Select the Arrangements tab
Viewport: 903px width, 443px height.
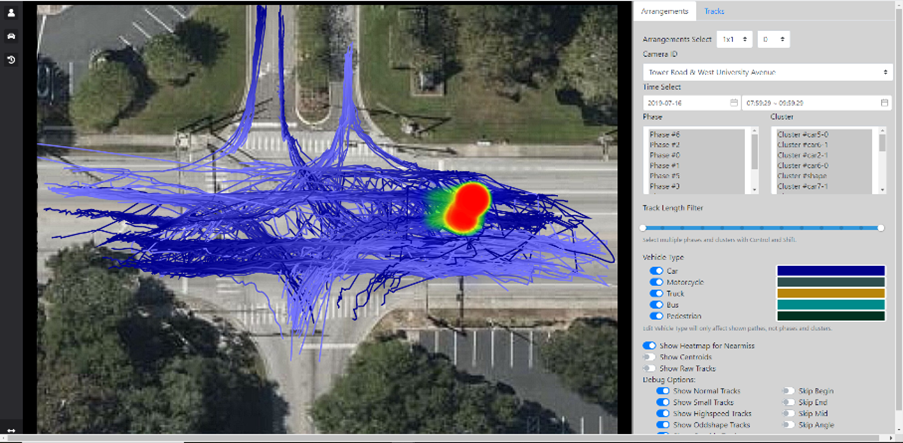tap(667, 11)
